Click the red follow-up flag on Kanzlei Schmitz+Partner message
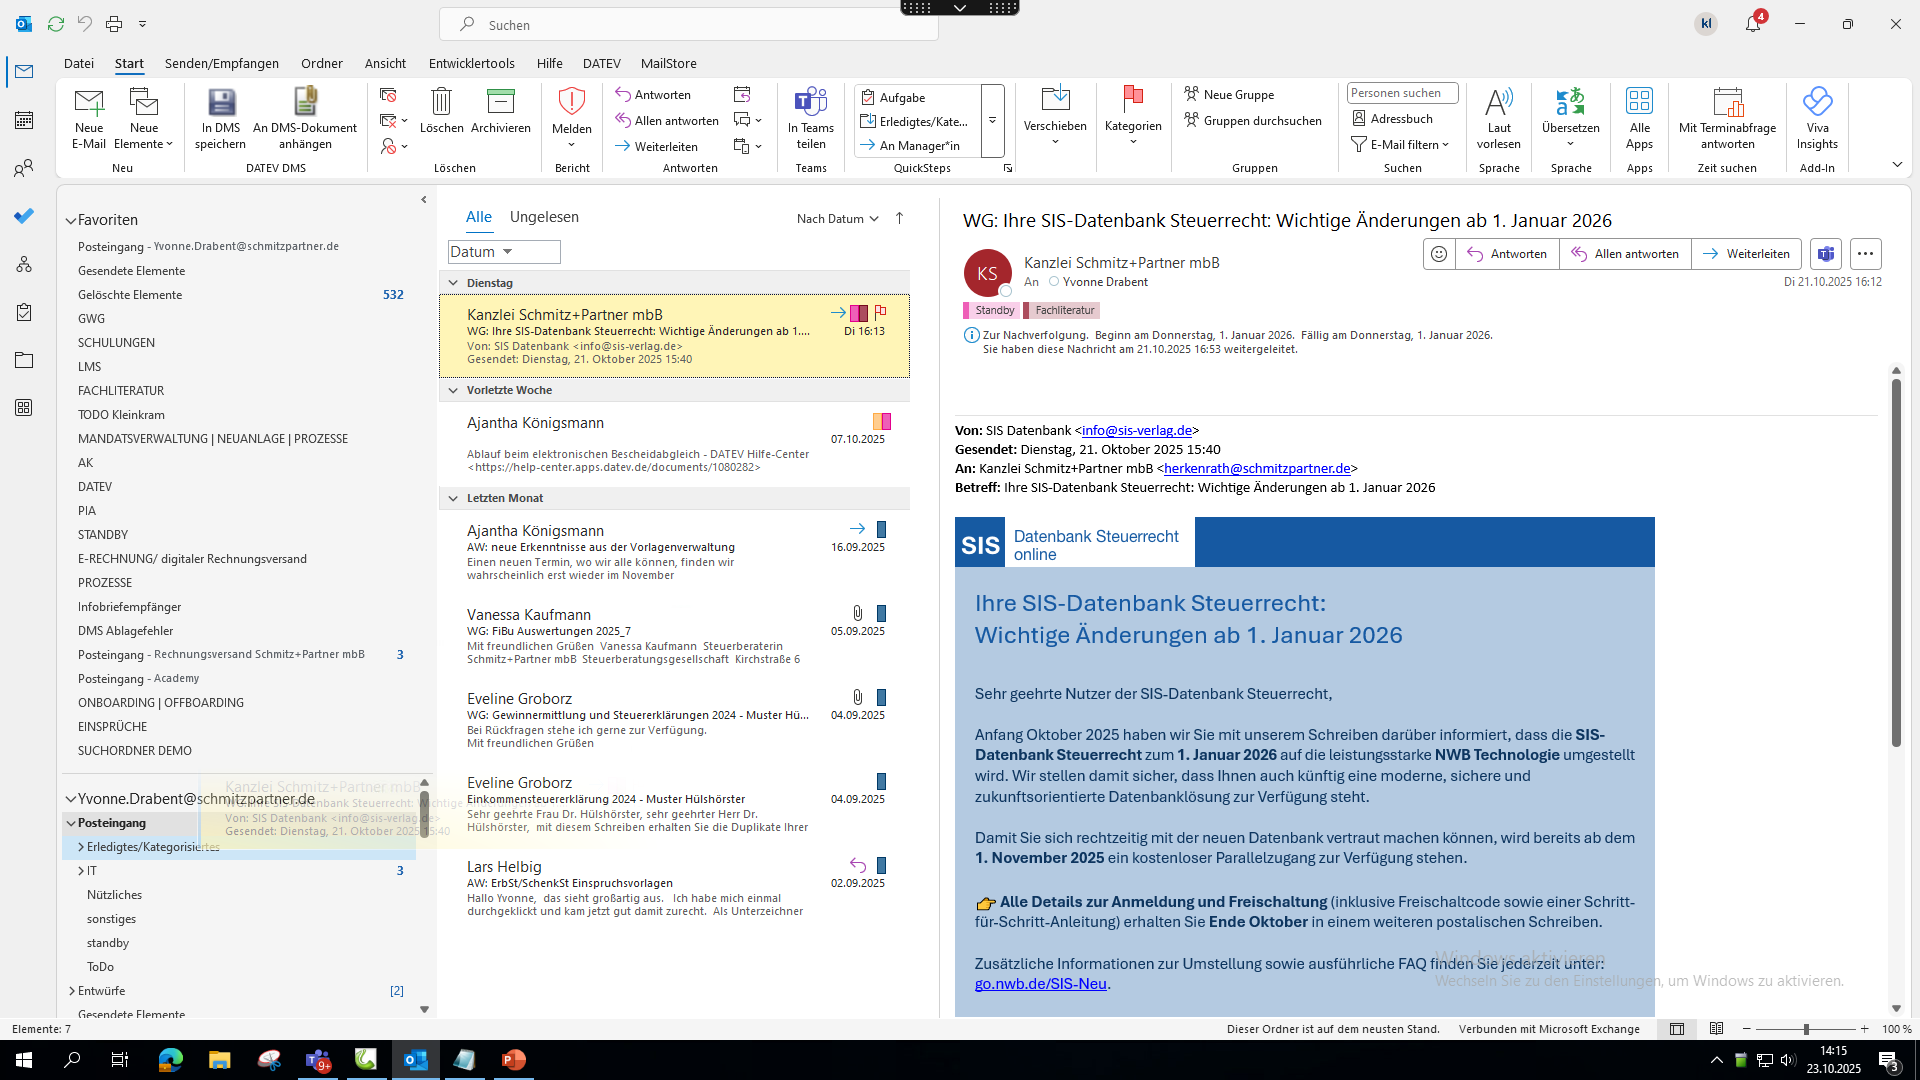The image size is (1920, 1080). tap(880, 313)
